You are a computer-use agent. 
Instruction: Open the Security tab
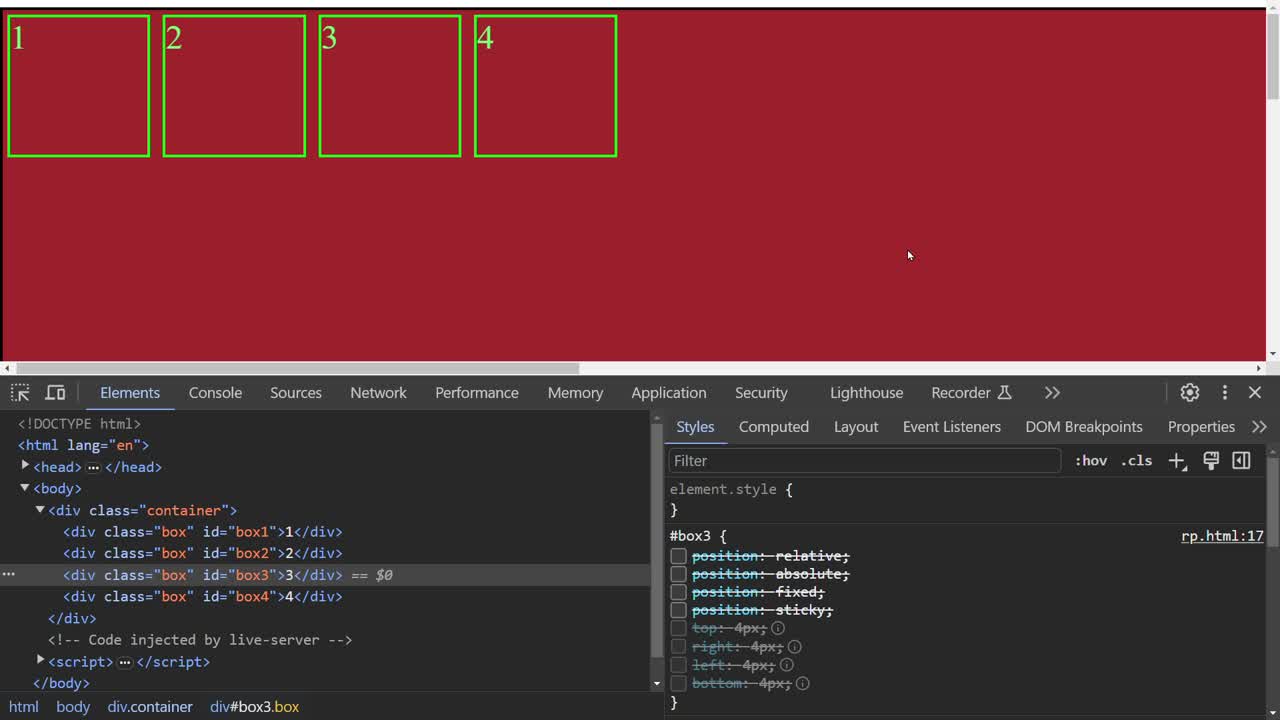(x=761, y=393)
